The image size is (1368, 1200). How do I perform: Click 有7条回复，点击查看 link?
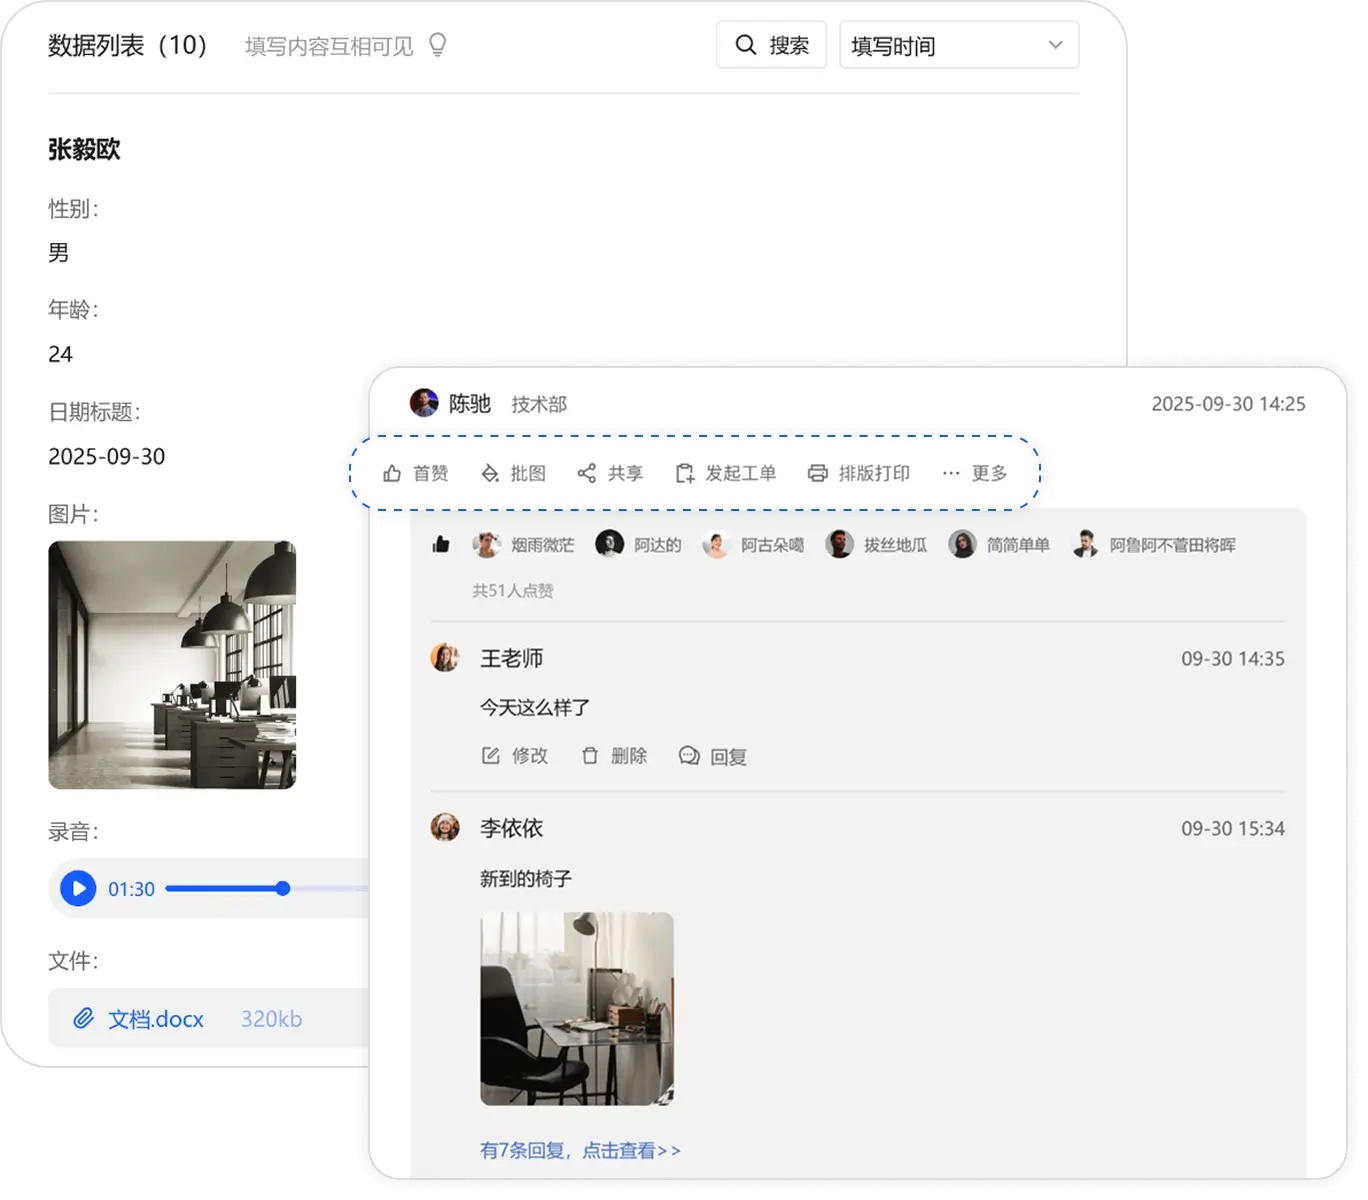click(580, 1151)
